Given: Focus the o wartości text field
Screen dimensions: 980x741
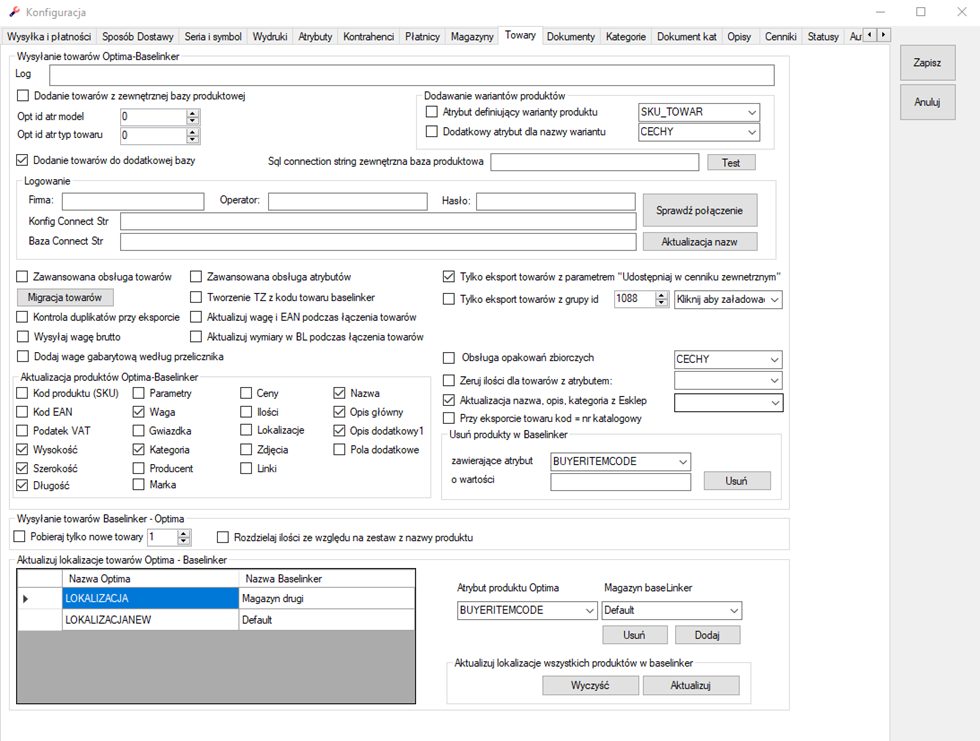Looking at the screenshot, I should [621, 482].
